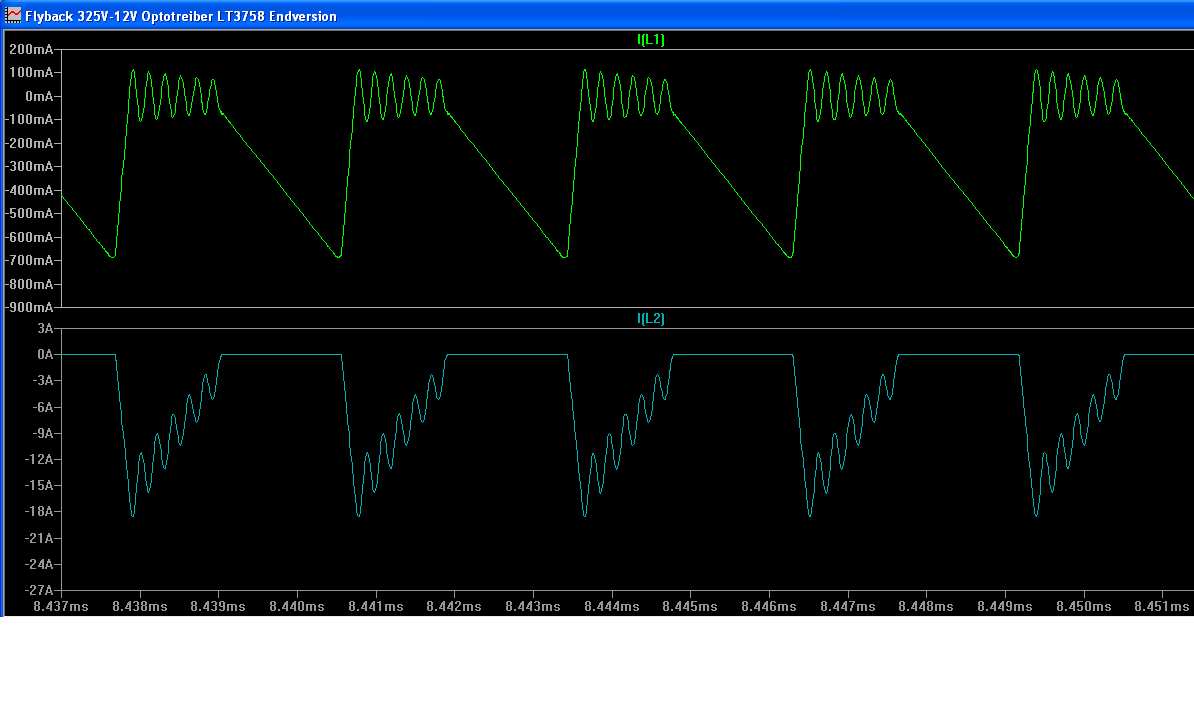Viewport: 1194px width, 720px height.
Task: Click the 0A label on lower axis
Action: click(x=44, y=354)
